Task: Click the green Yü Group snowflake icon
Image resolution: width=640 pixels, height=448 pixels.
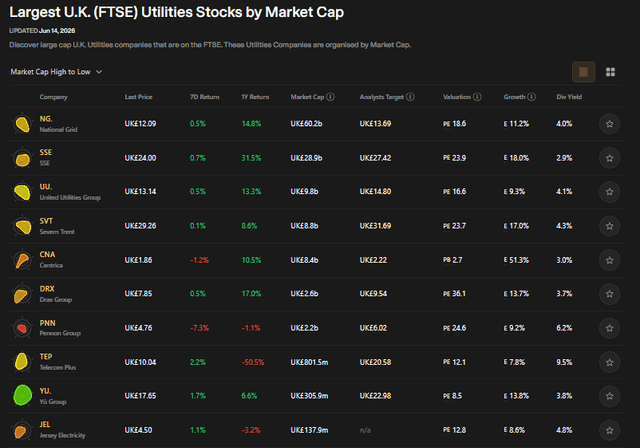Action: 22,395
